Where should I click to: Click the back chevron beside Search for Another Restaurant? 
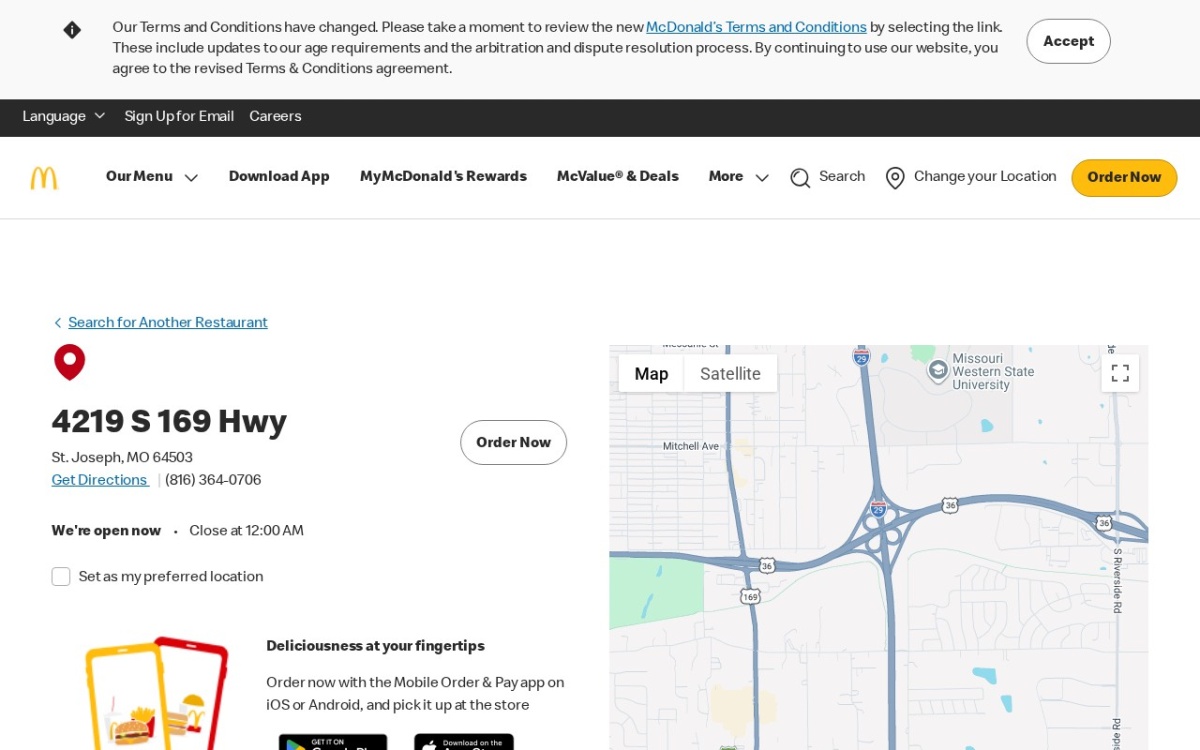(57, 323)
